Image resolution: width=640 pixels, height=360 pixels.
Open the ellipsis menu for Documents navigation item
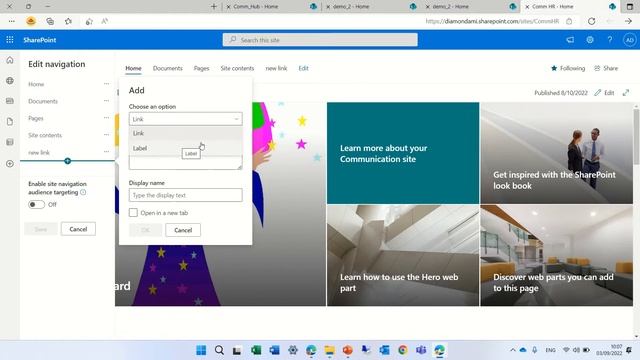107,101
